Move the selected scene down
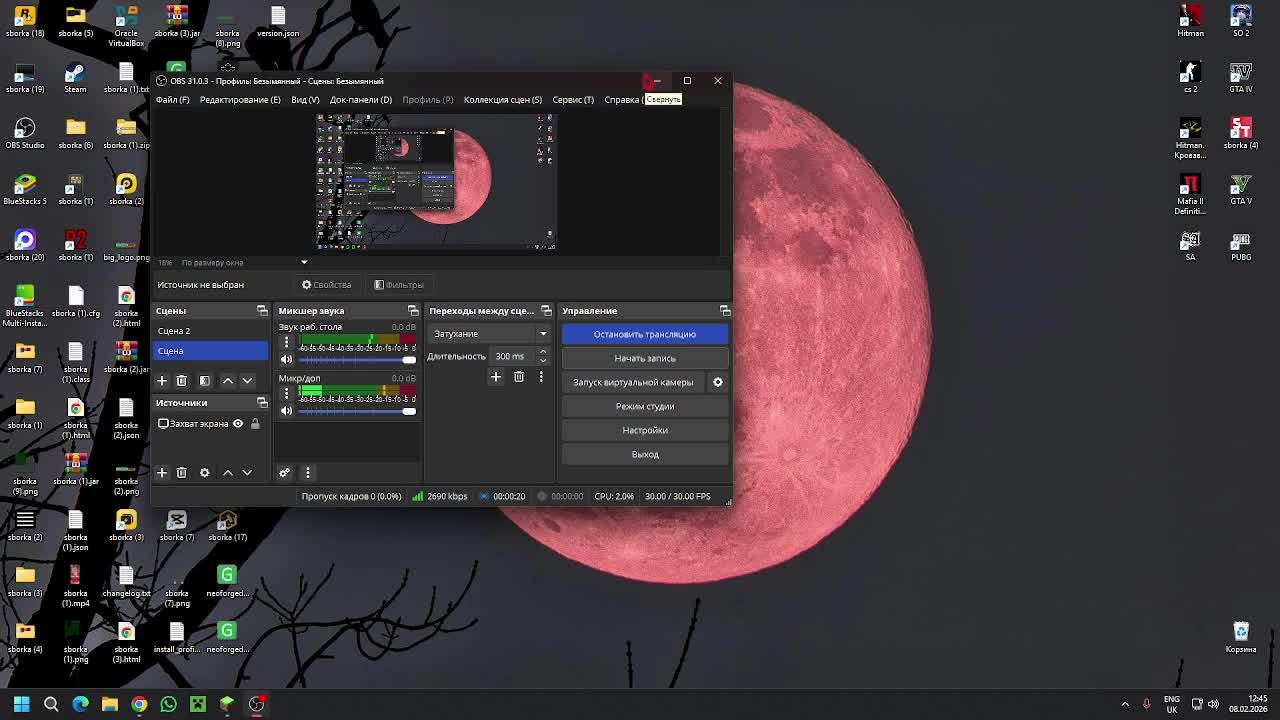The height and width of the screenshot is (720, 1280). [x=247, y=381]
